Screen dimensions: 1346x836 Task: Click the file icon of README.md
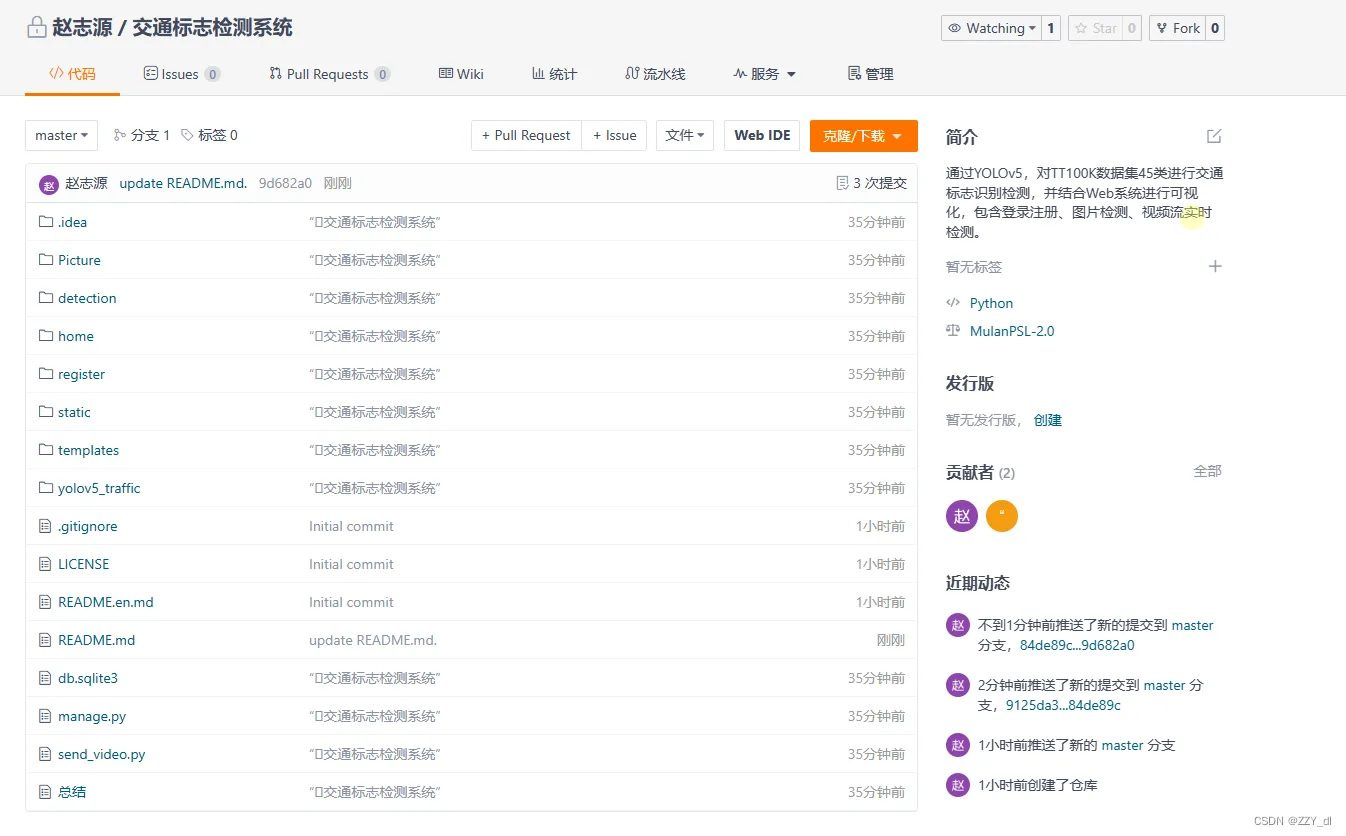44,639
